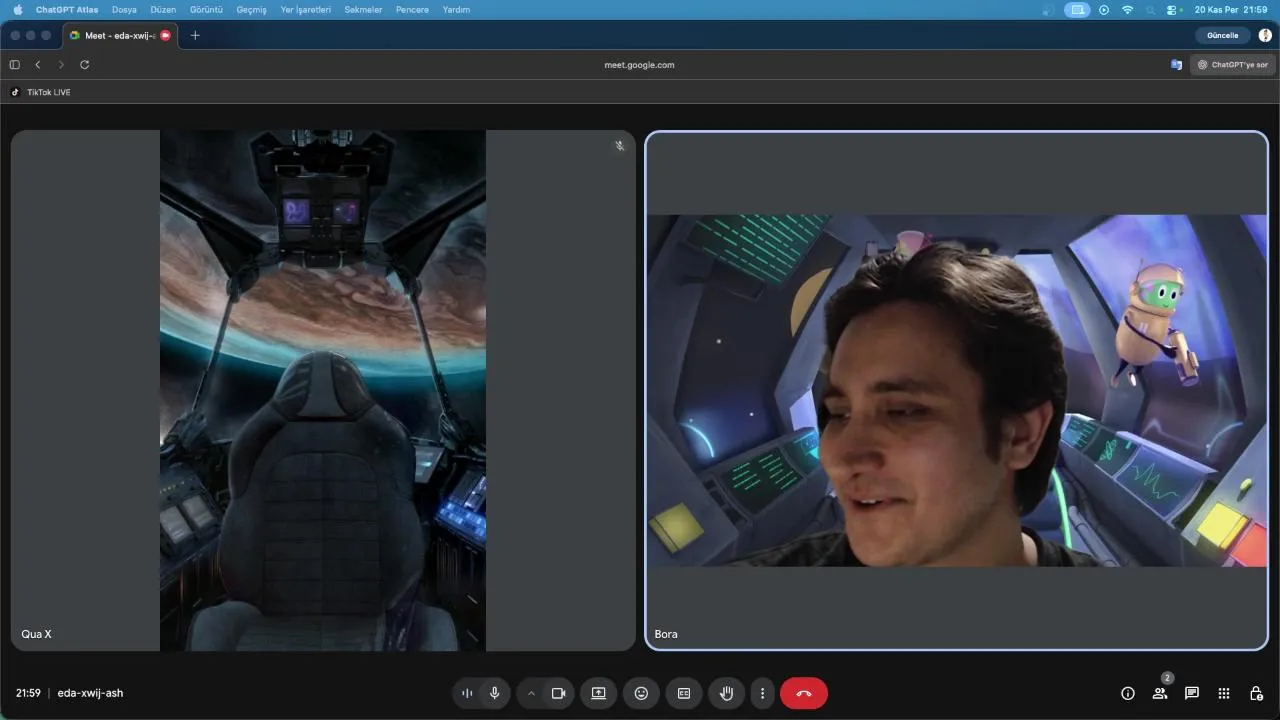Click the muted mic indicator on Qua X tile
This screenshot has width=1280, height=720.
click(620, 146)
